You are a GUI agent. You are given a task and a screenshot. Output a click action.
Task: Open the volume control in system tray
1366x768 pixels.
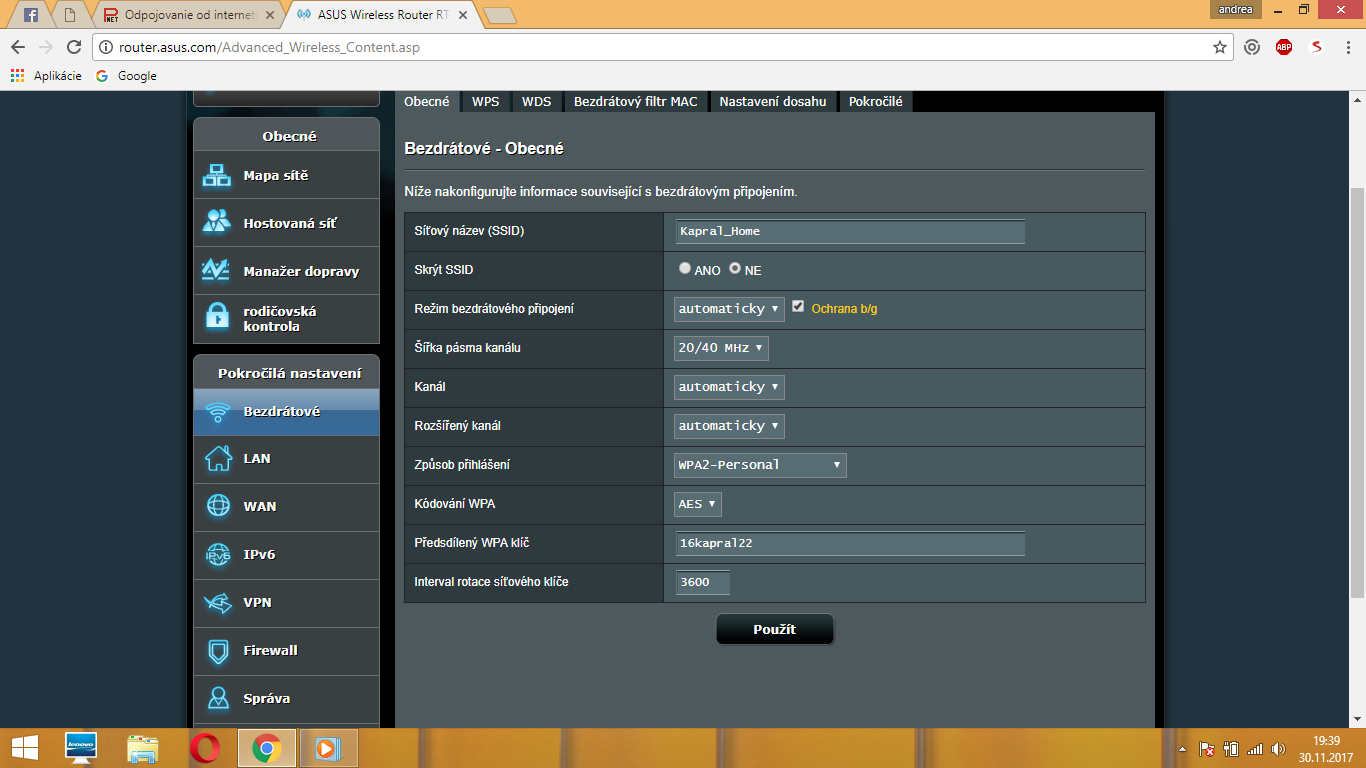coord(1278,749)
